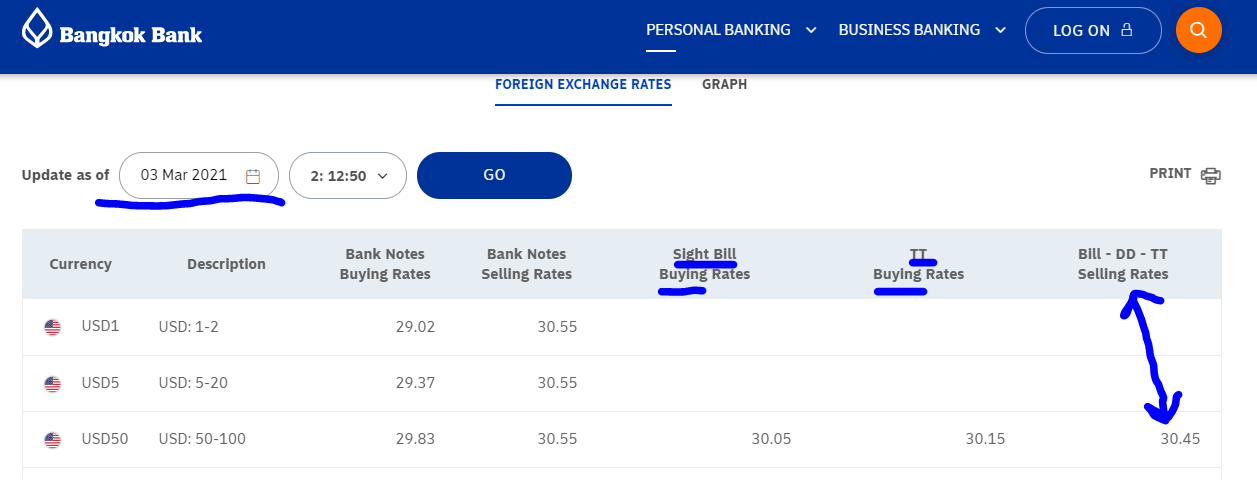Screen dimensions: 1257x480
Task: Open search with the orange magnifier button
Action: [1199, 30]
